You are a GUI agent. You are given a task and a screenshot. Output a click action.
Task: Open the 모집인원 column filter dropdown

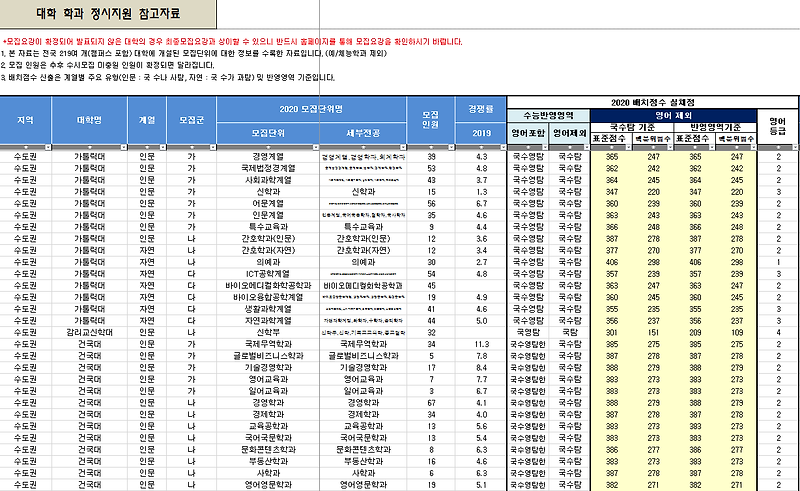click(x=451, y=148)
